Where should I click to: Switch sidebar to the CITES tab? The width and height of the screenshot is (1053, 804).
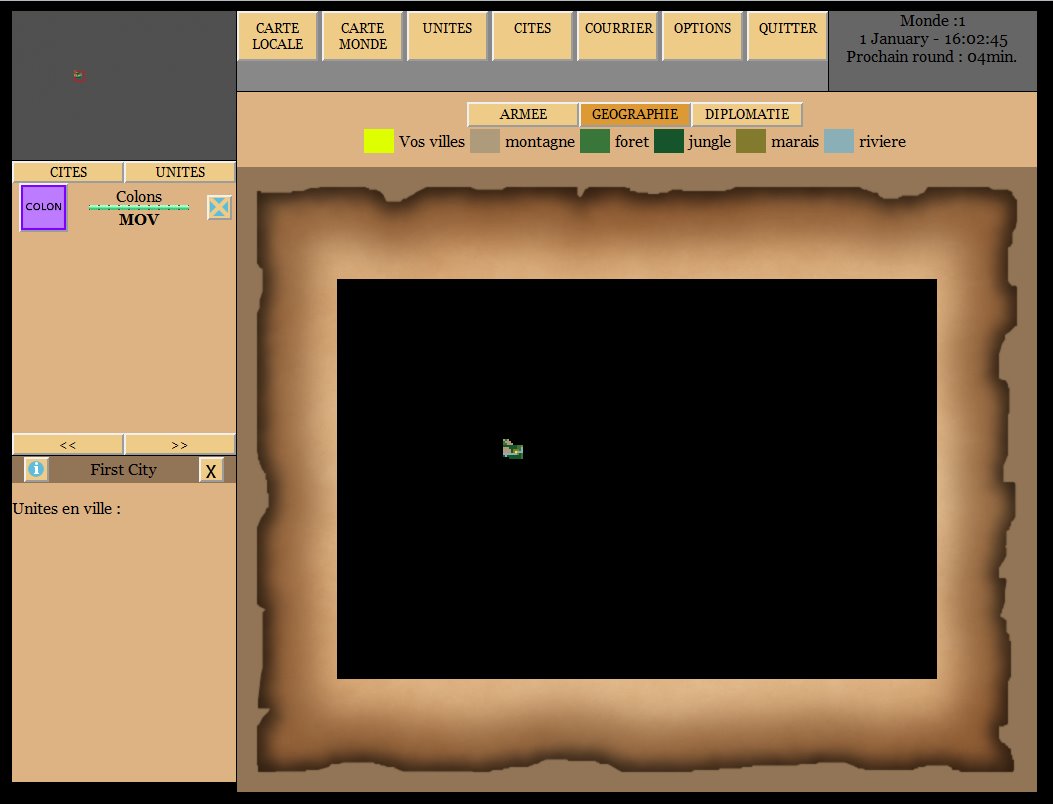(68, 172)
